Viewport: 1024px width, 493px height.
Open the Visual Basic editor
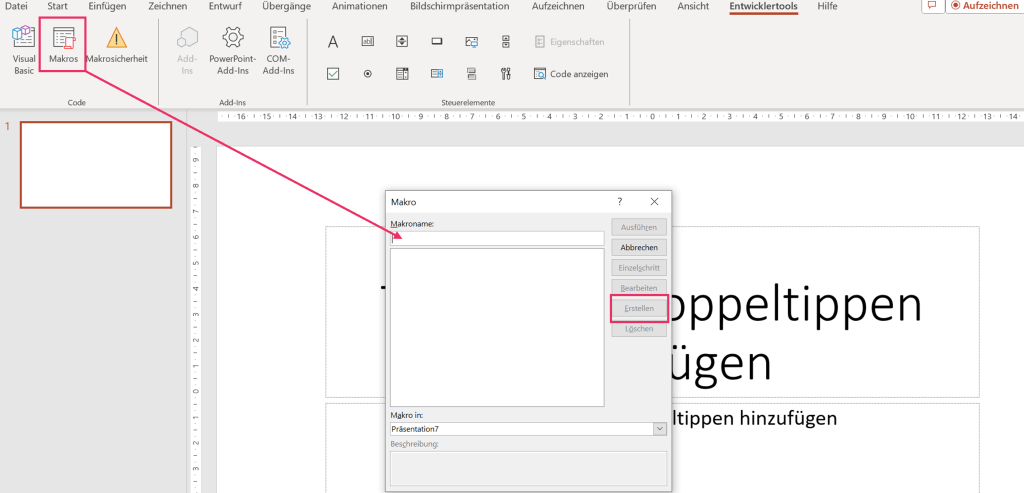pyautogui.click(x=24, y=50)
